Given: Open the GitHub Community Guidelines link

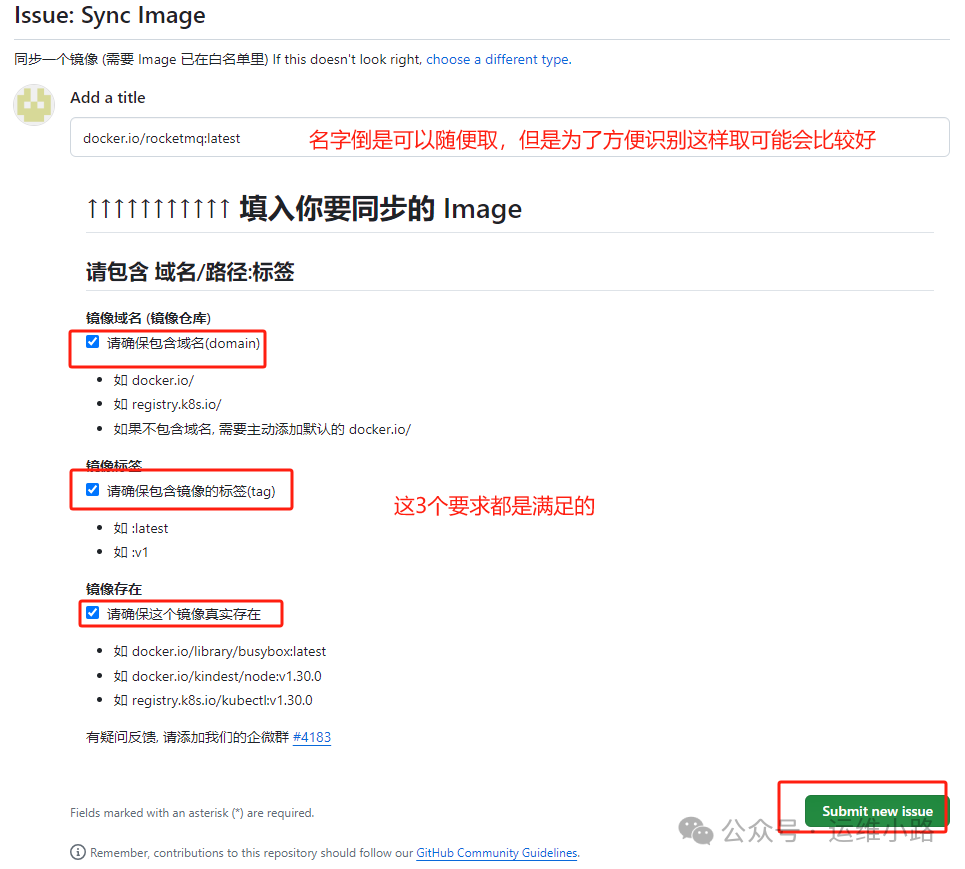Looking at the screenshot, I should pos(496,853).
